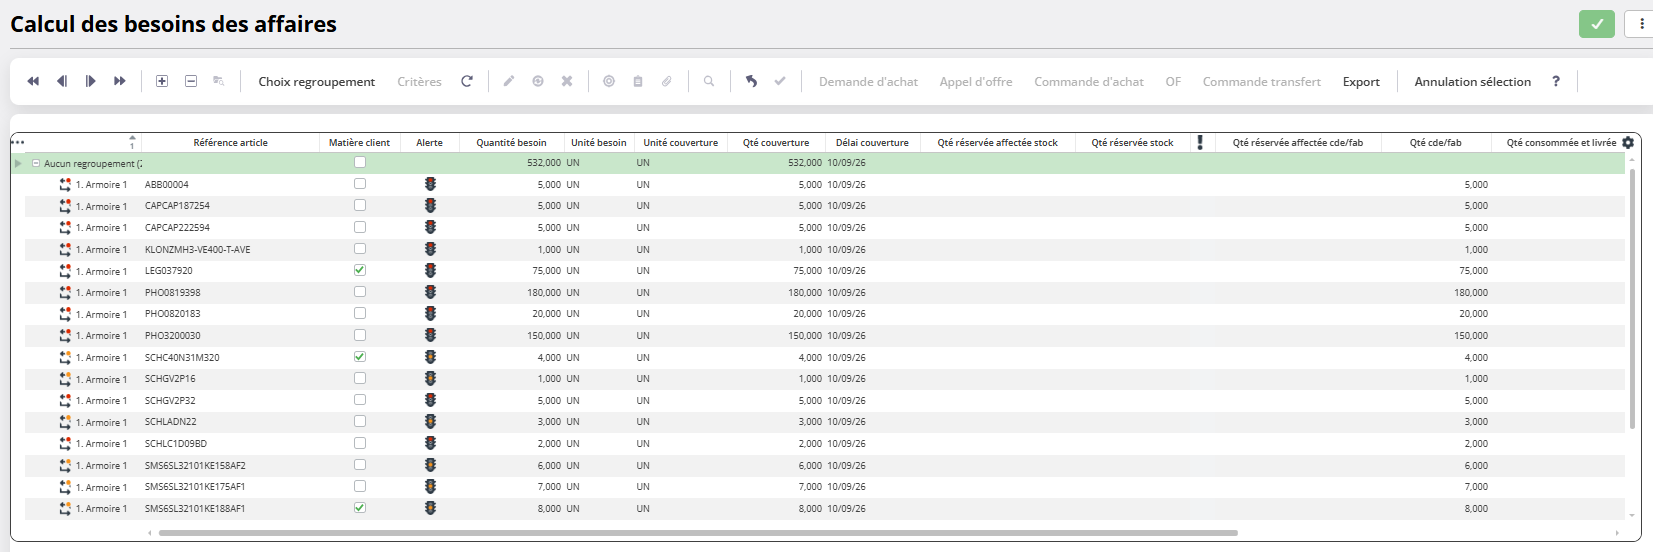Click the paperclip attachment icon
This screenshot has width=1653, height=552.
(667, 81)
